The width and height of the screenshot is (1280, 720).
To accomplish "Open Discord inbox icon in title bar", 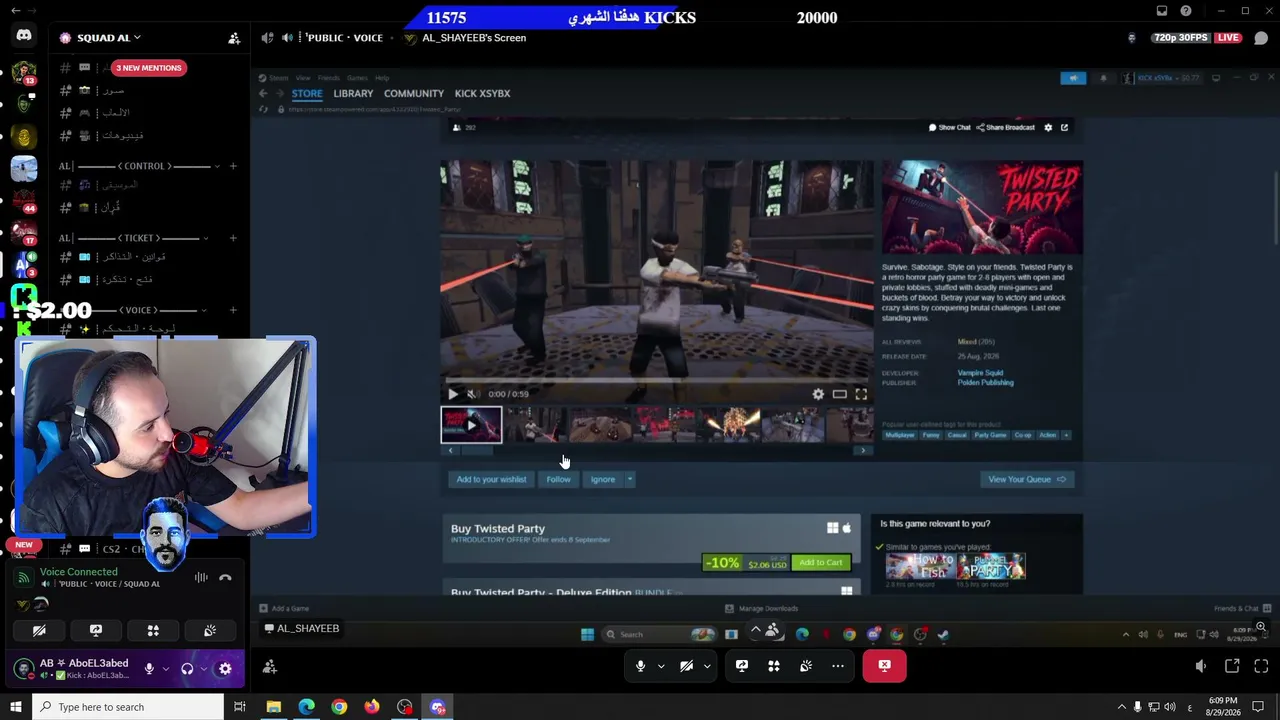I will click(1162, 11).
